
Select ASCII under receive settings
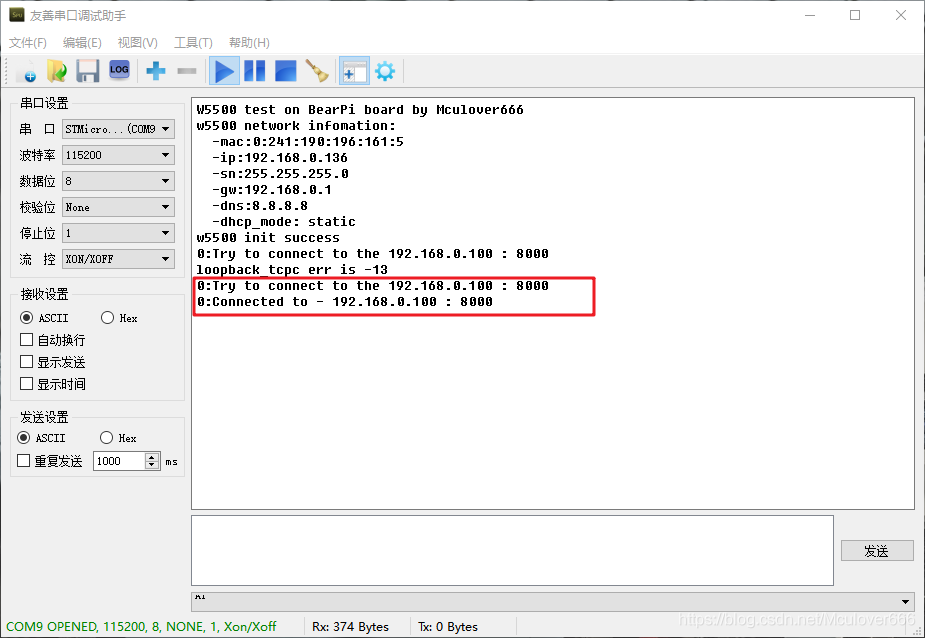[x=44, y=318]
